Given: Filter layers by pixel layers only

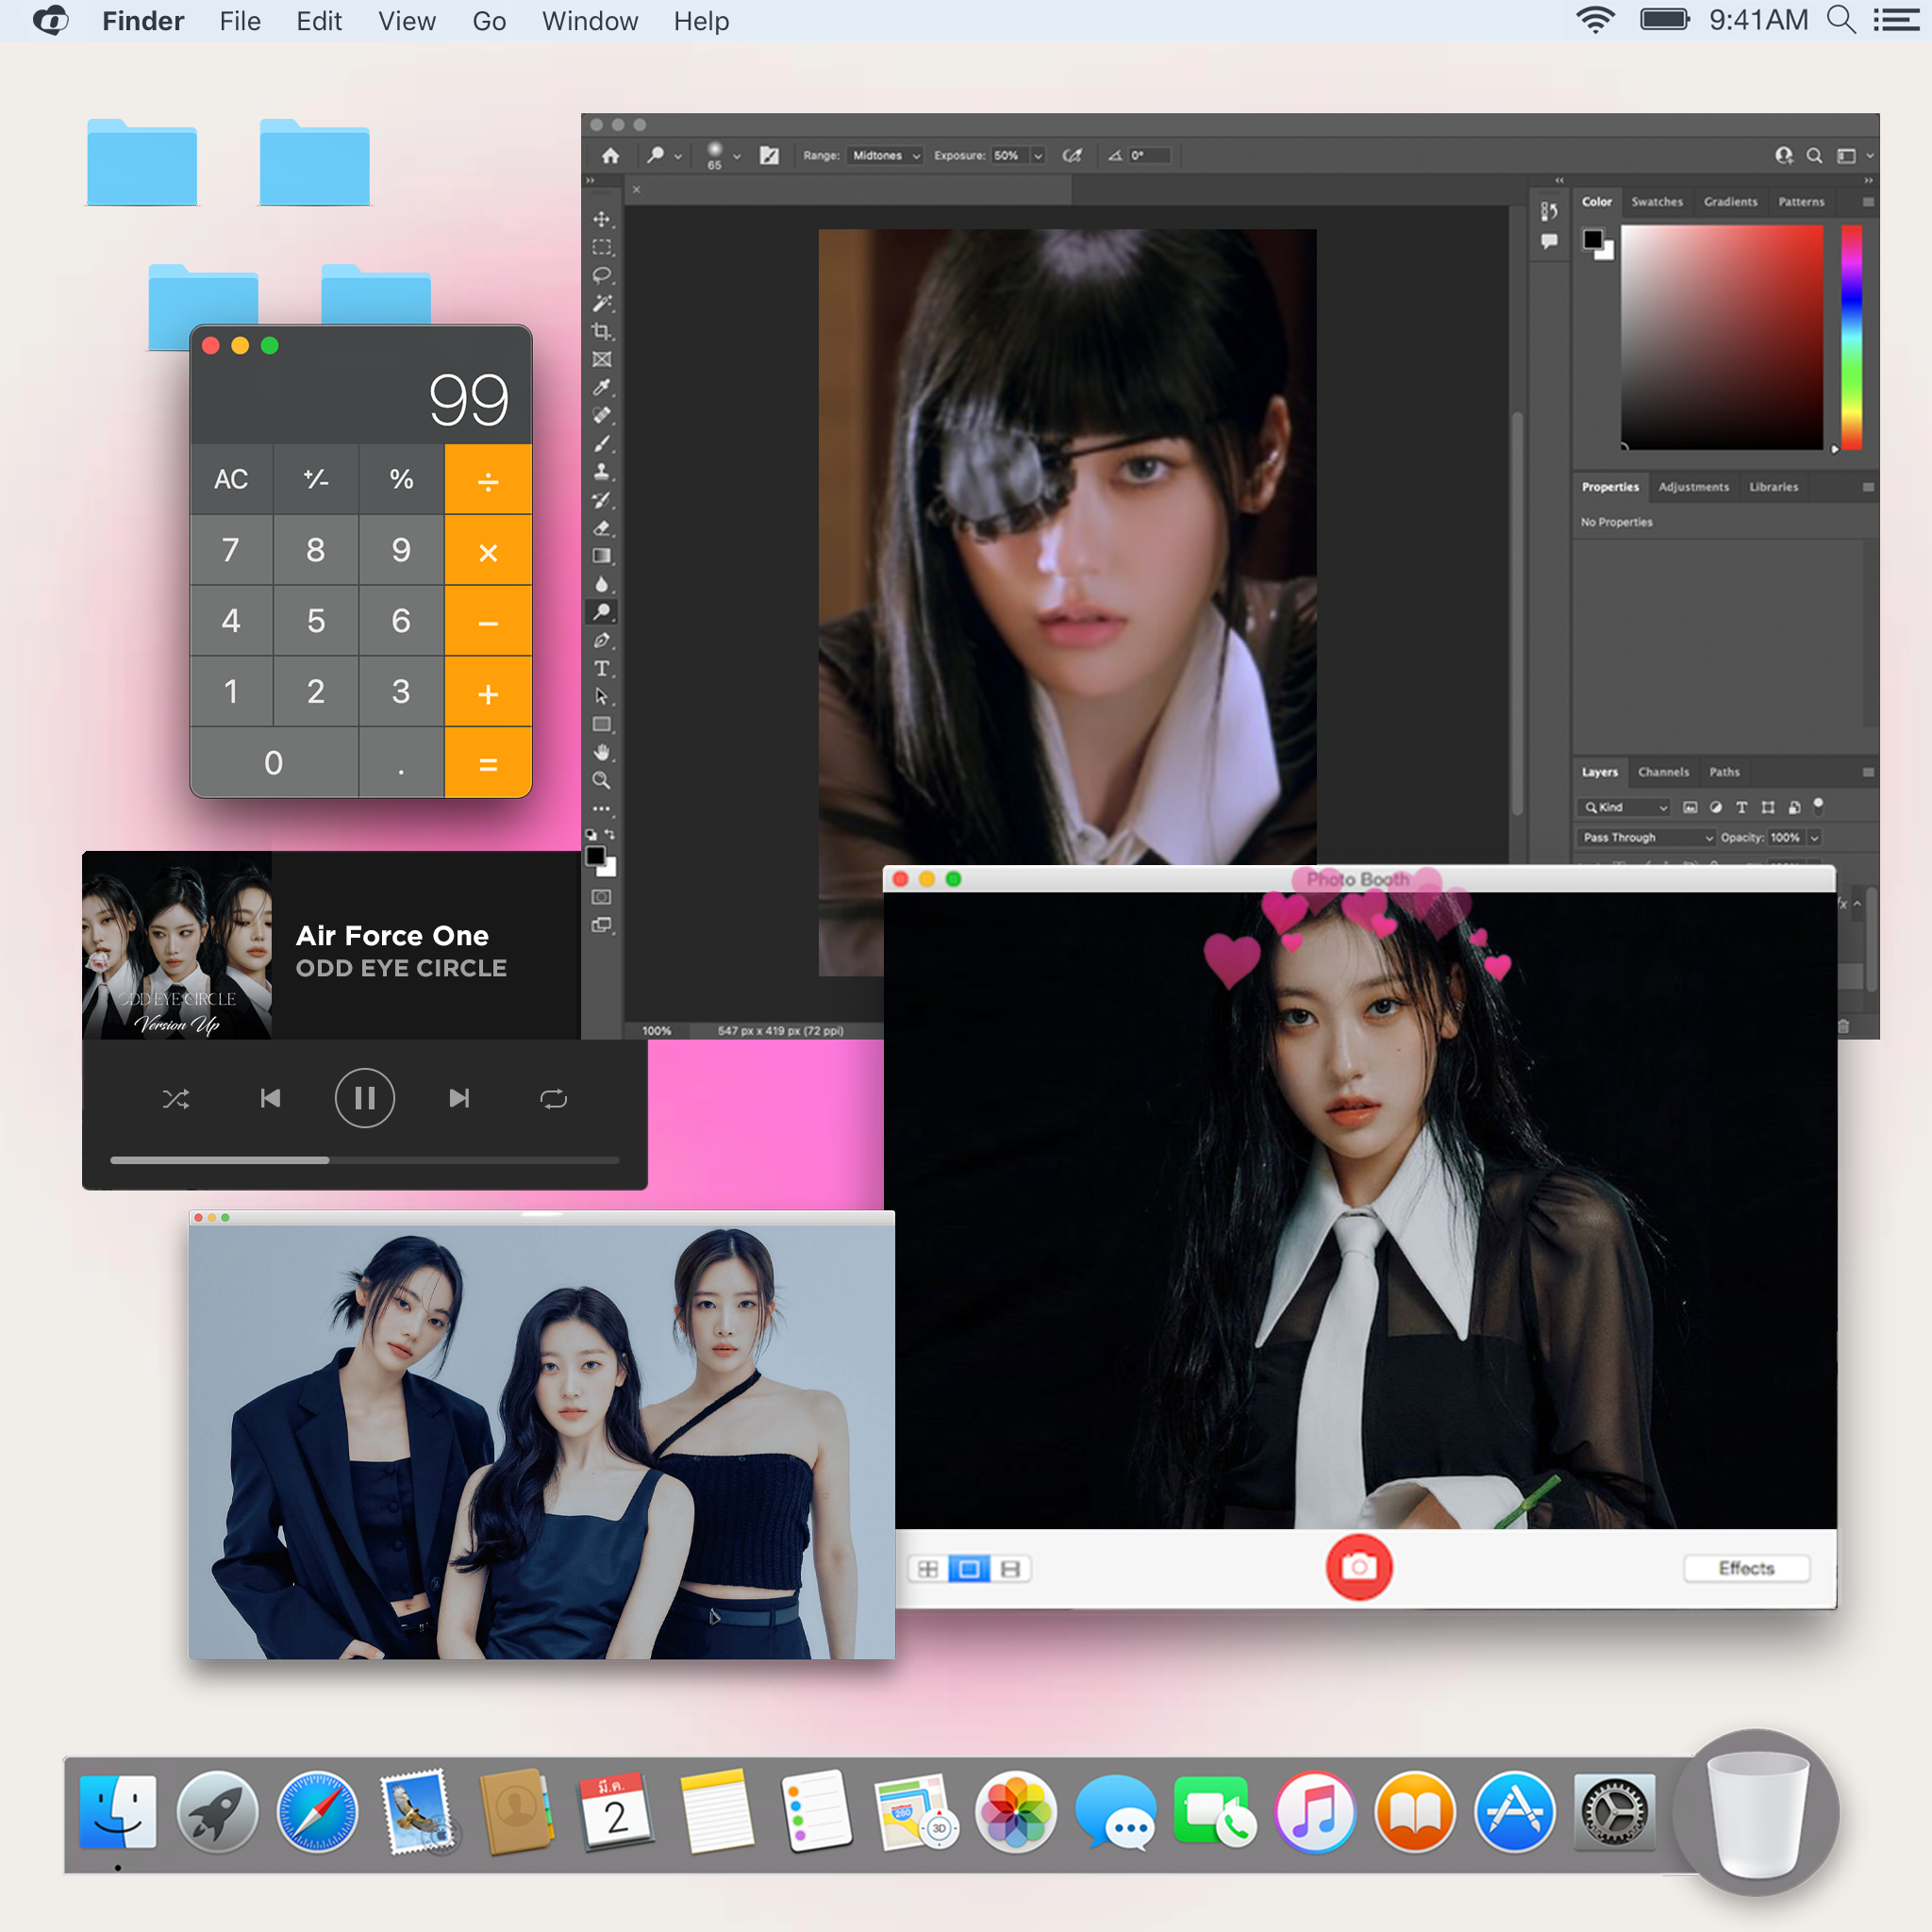Looking at the screenshot, I should coord(1691,810).
